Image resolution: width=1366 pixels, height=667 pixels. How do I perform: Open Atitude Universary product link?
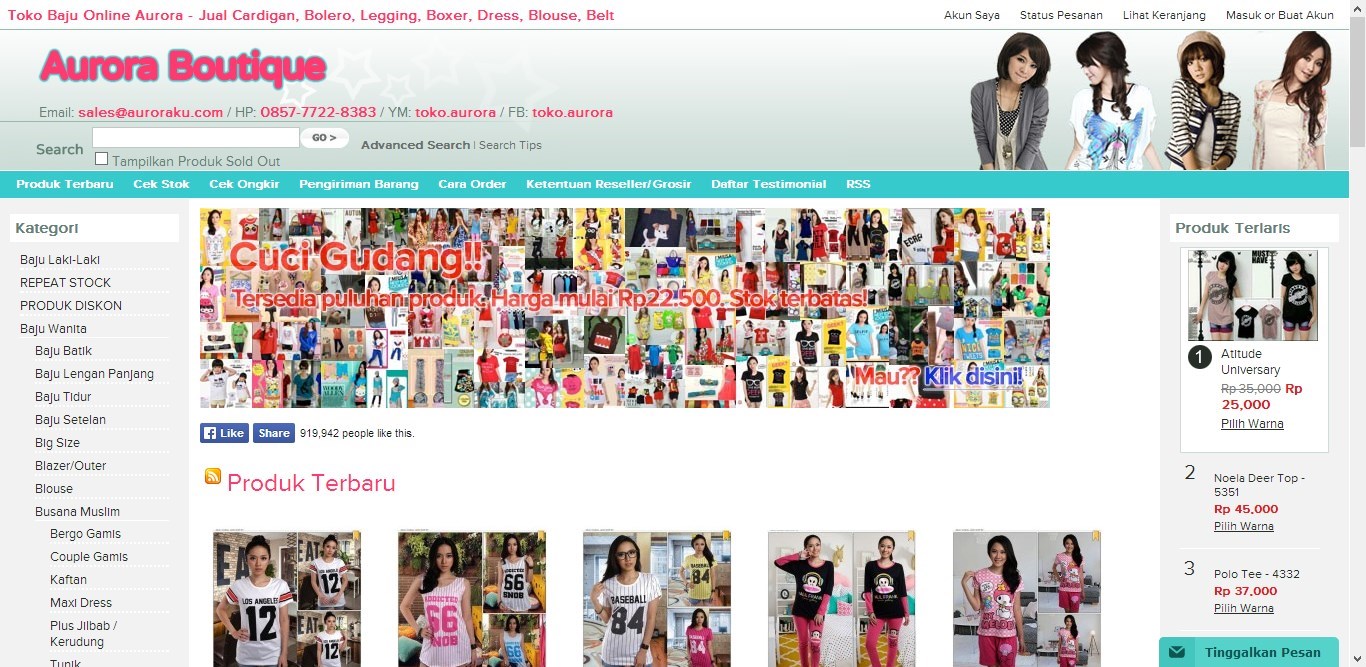click(x=1250, y=362)
